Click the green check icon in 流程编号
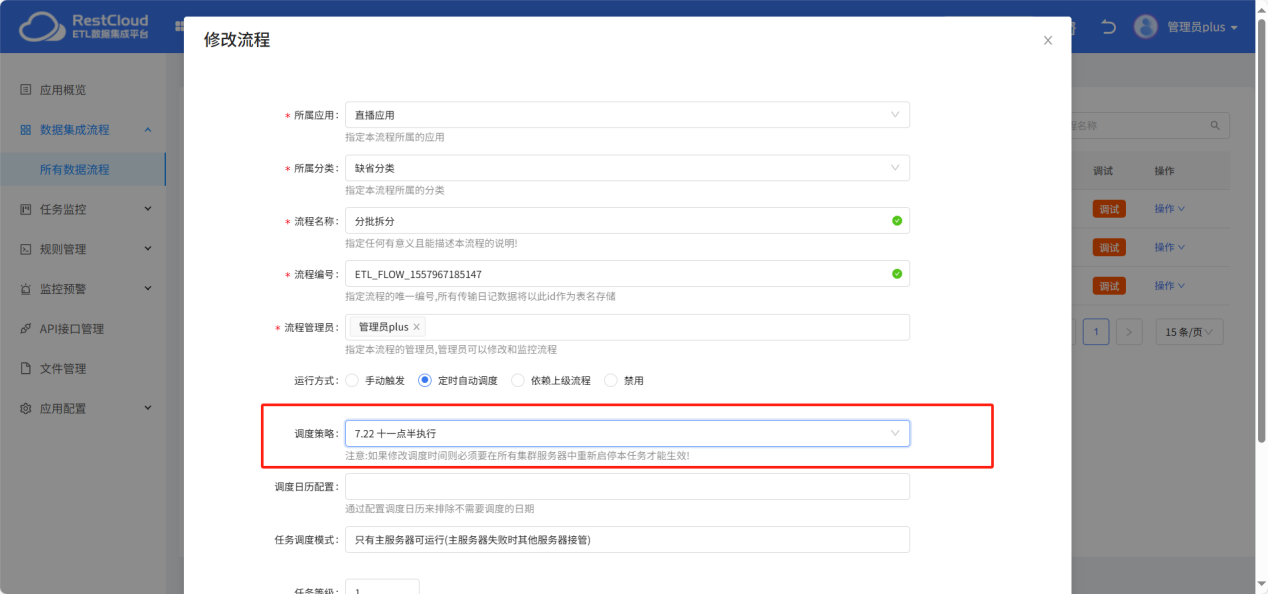The height and width of the screenshot is (594, 1268). (897, 273)
